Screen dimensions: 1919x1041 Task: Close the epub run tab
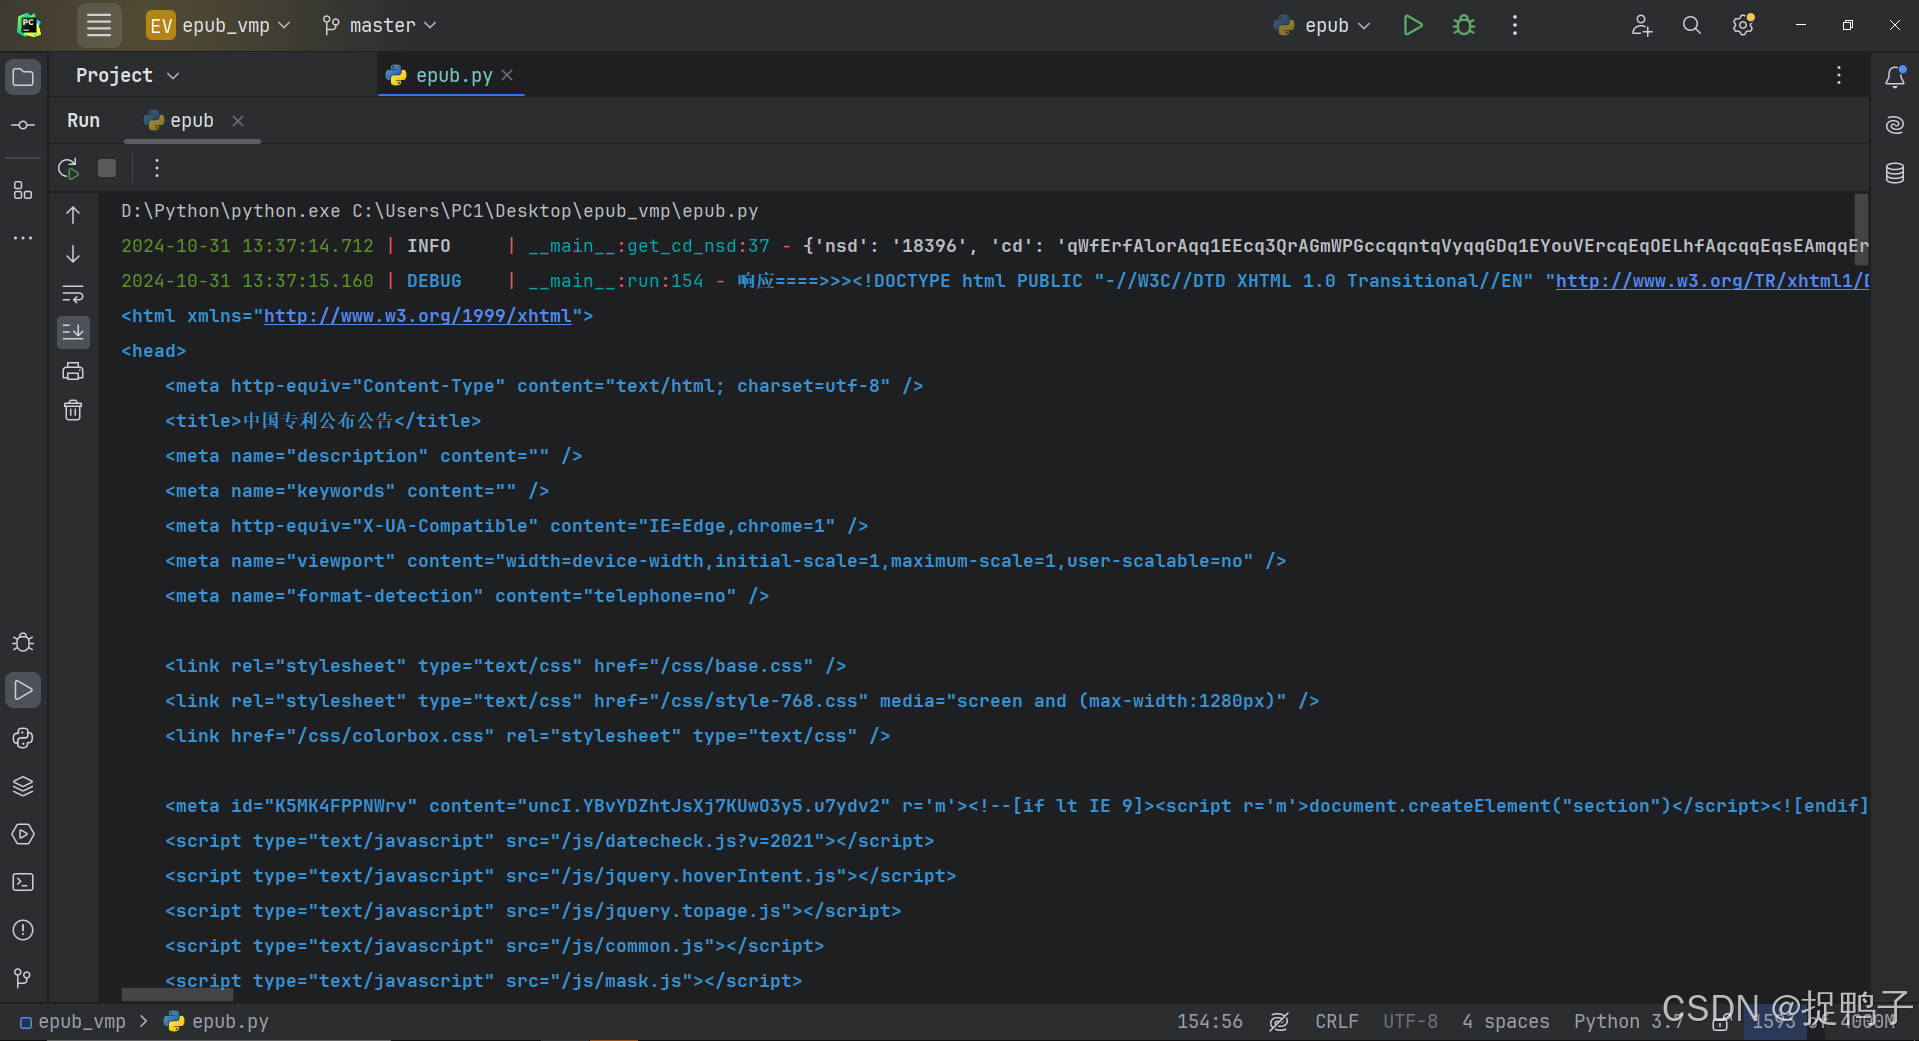coord(238,120)
